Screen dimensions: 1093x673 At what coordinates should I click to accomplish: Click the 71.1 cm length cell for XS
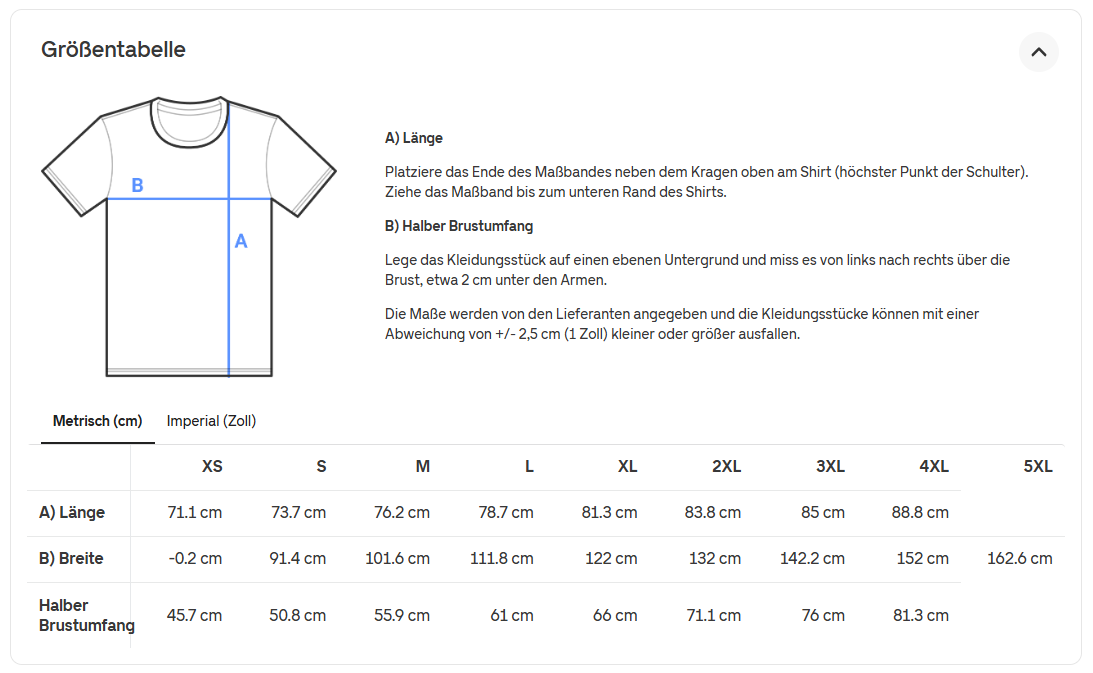[x=195, y=513]
